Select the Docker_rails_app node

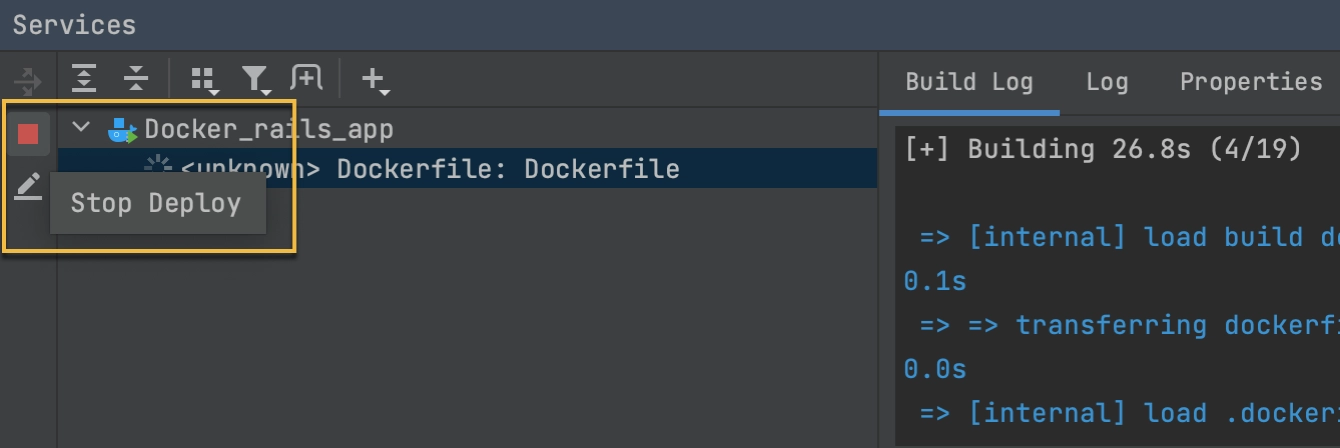coord(269,129)
